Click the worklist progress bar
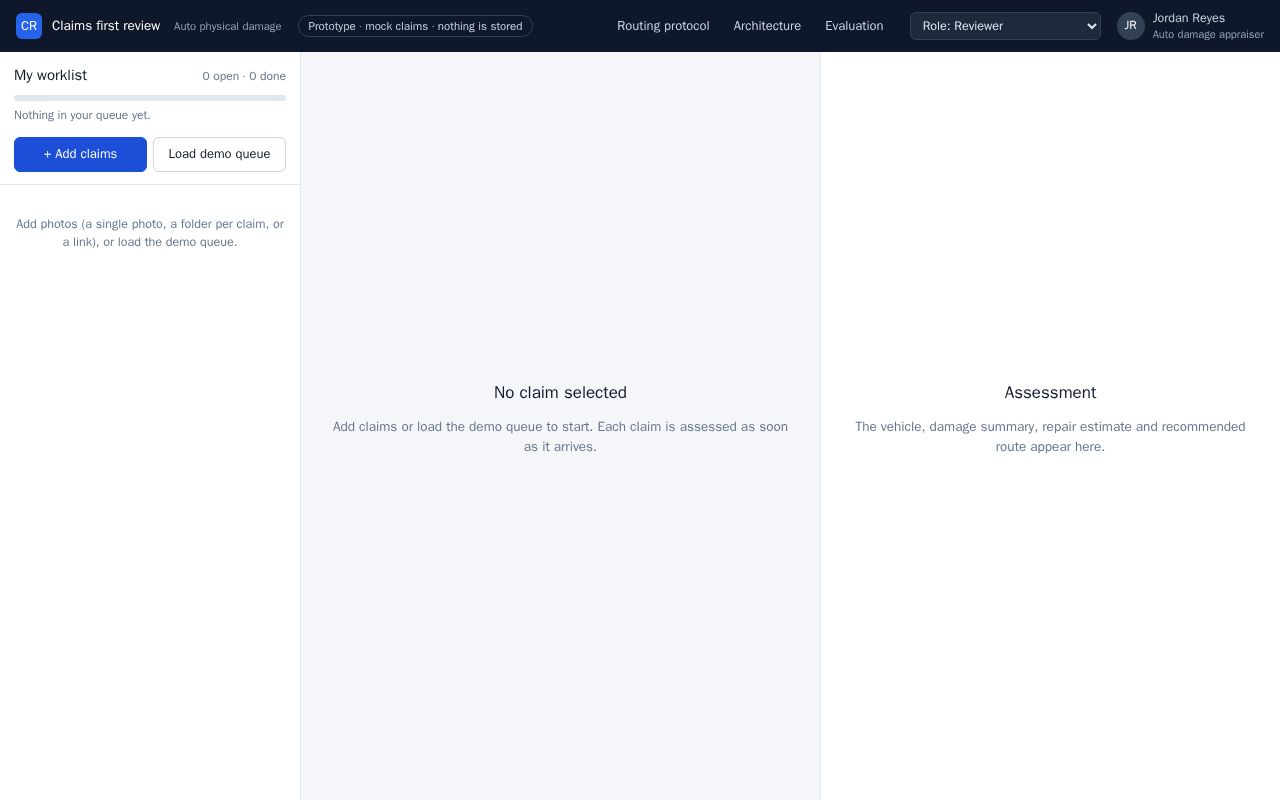The image size is (1280, 800). click(x=150, y=98)
